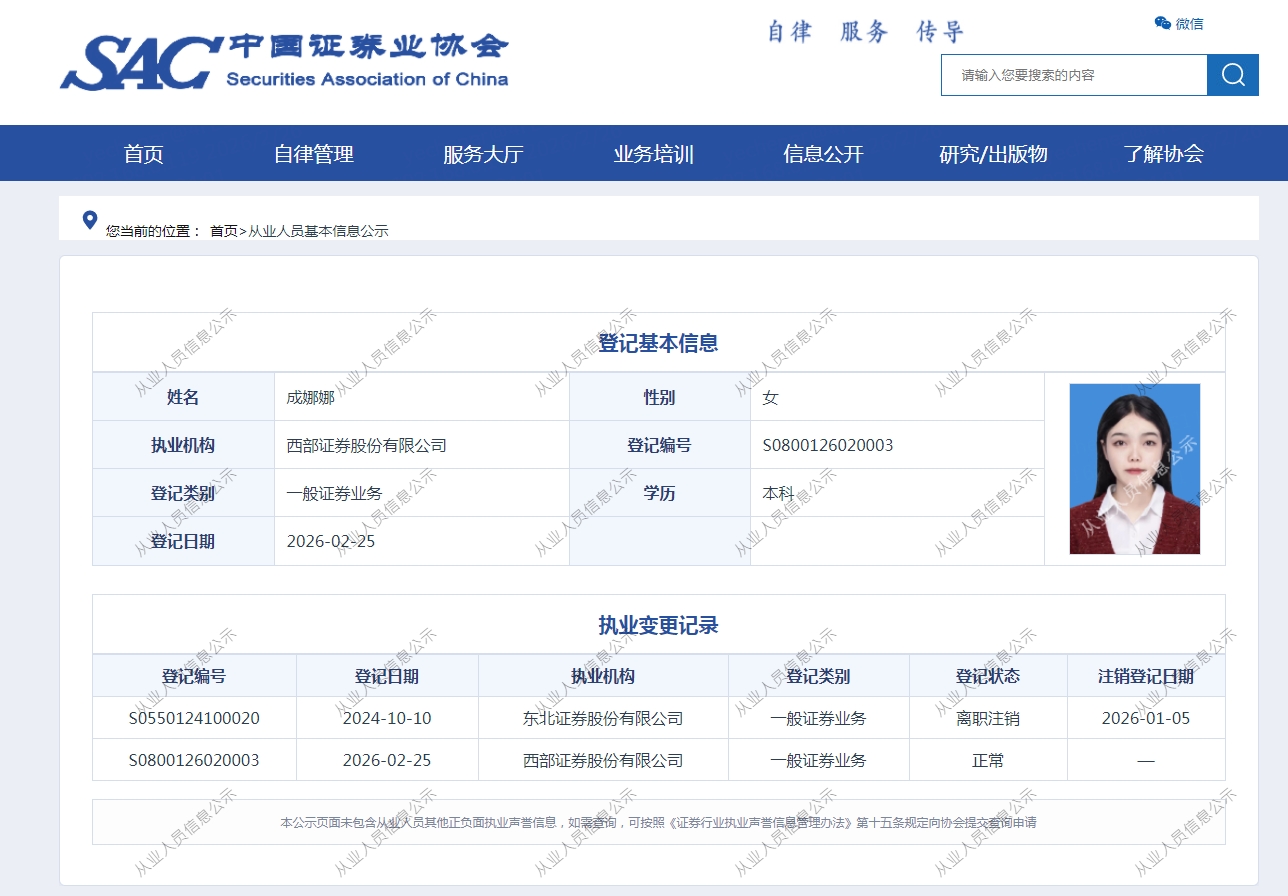Go to 服务大厅 in navigation
This screenshot has width=1288, height=896.
[483, 154]
